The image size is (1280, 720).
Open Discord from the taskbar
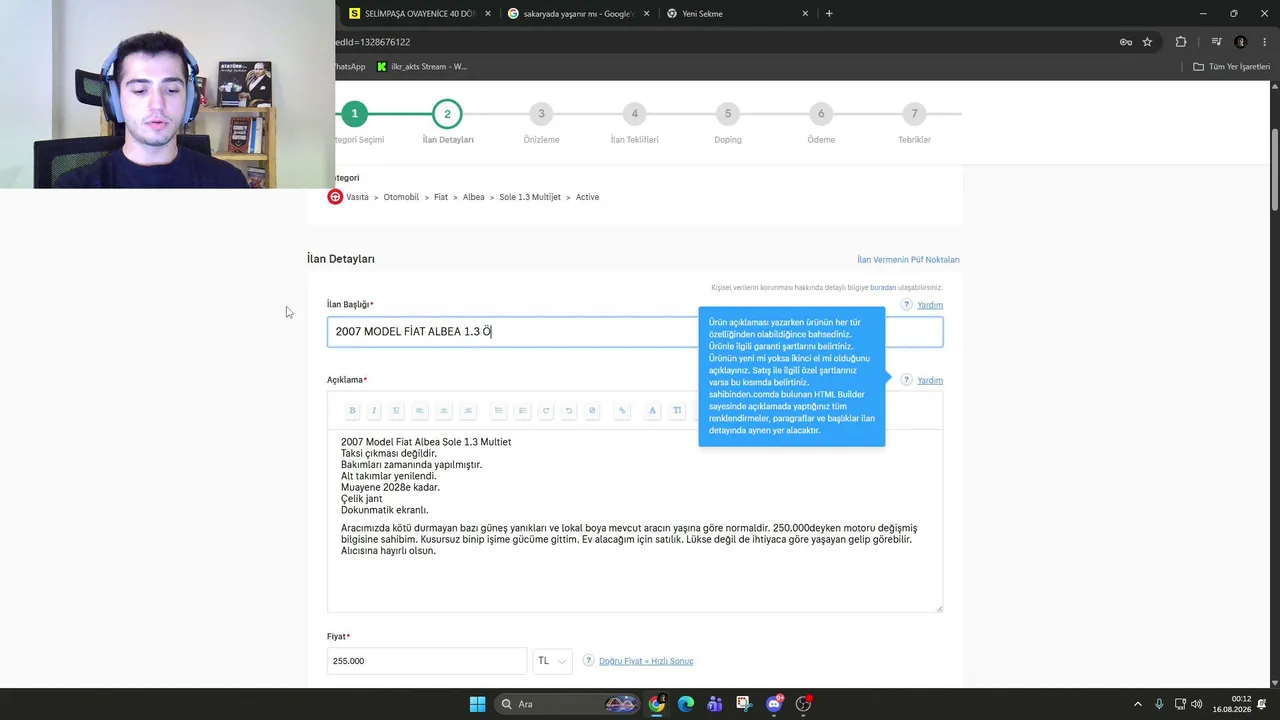[x=774, y=704]
